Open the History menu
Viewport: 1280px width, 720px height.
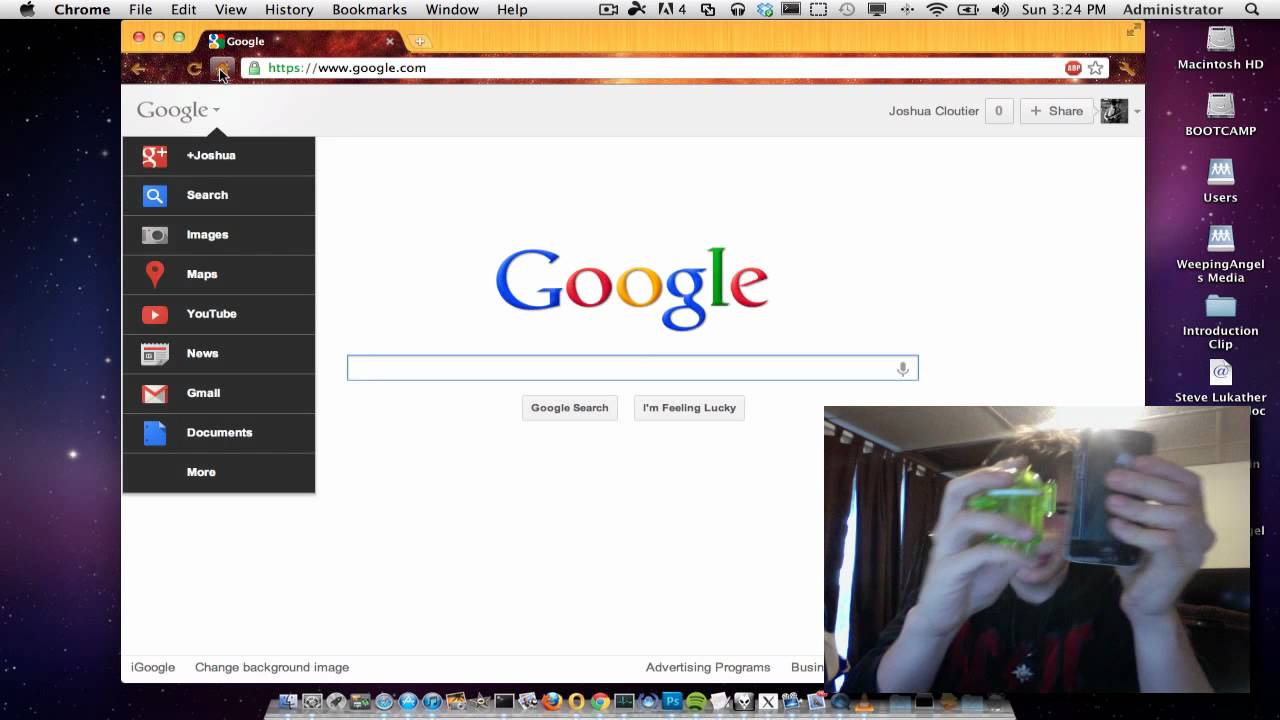click(x=289, y=9)
